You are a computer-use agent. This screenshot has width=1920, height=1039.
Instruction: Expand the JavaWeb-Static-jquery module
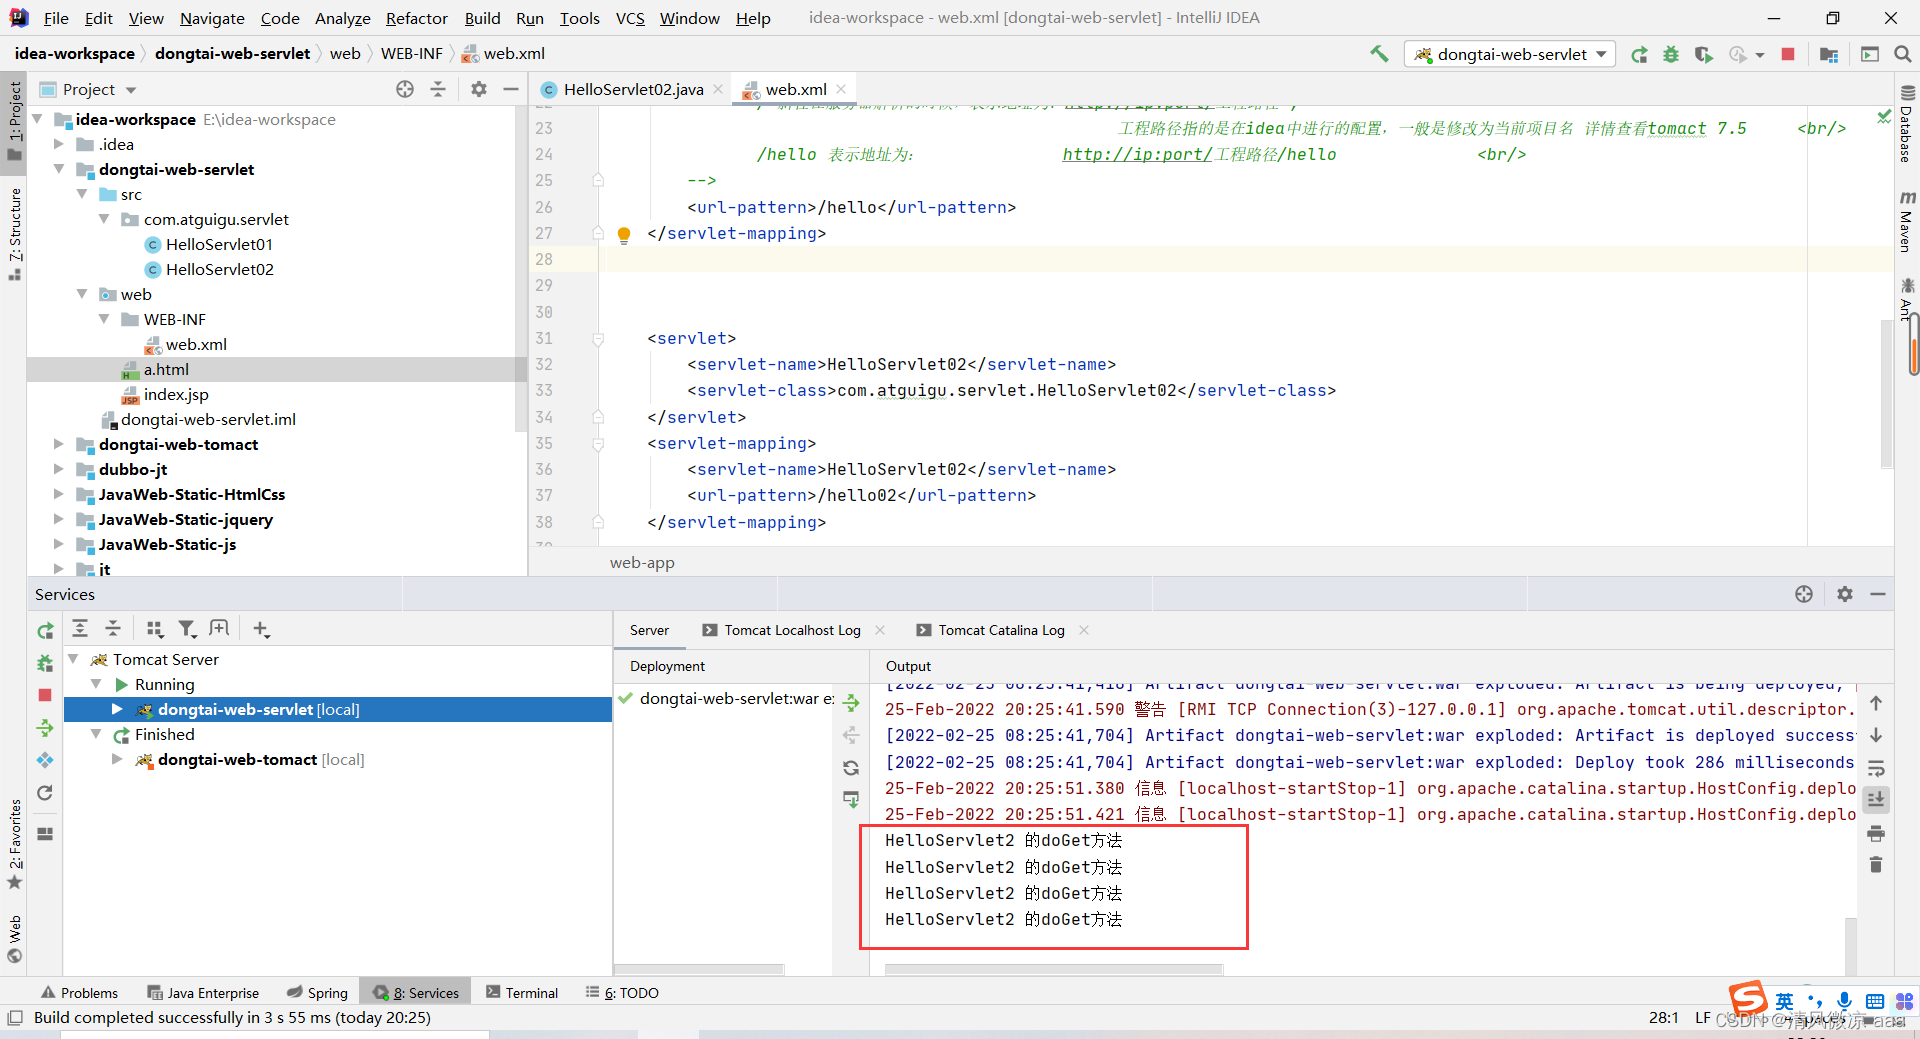(59, 519)
